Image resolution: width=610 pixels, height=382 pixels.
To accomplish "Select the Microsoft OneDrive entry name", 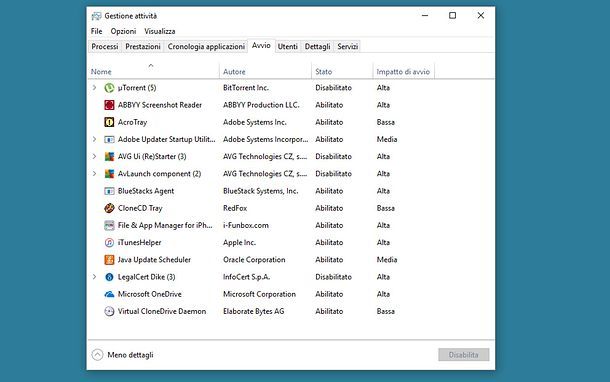I will [x=150, y=294].
